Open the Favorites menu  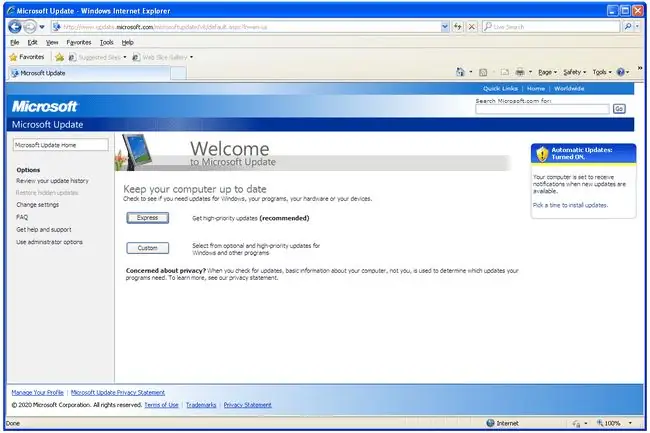click(79, 42)
